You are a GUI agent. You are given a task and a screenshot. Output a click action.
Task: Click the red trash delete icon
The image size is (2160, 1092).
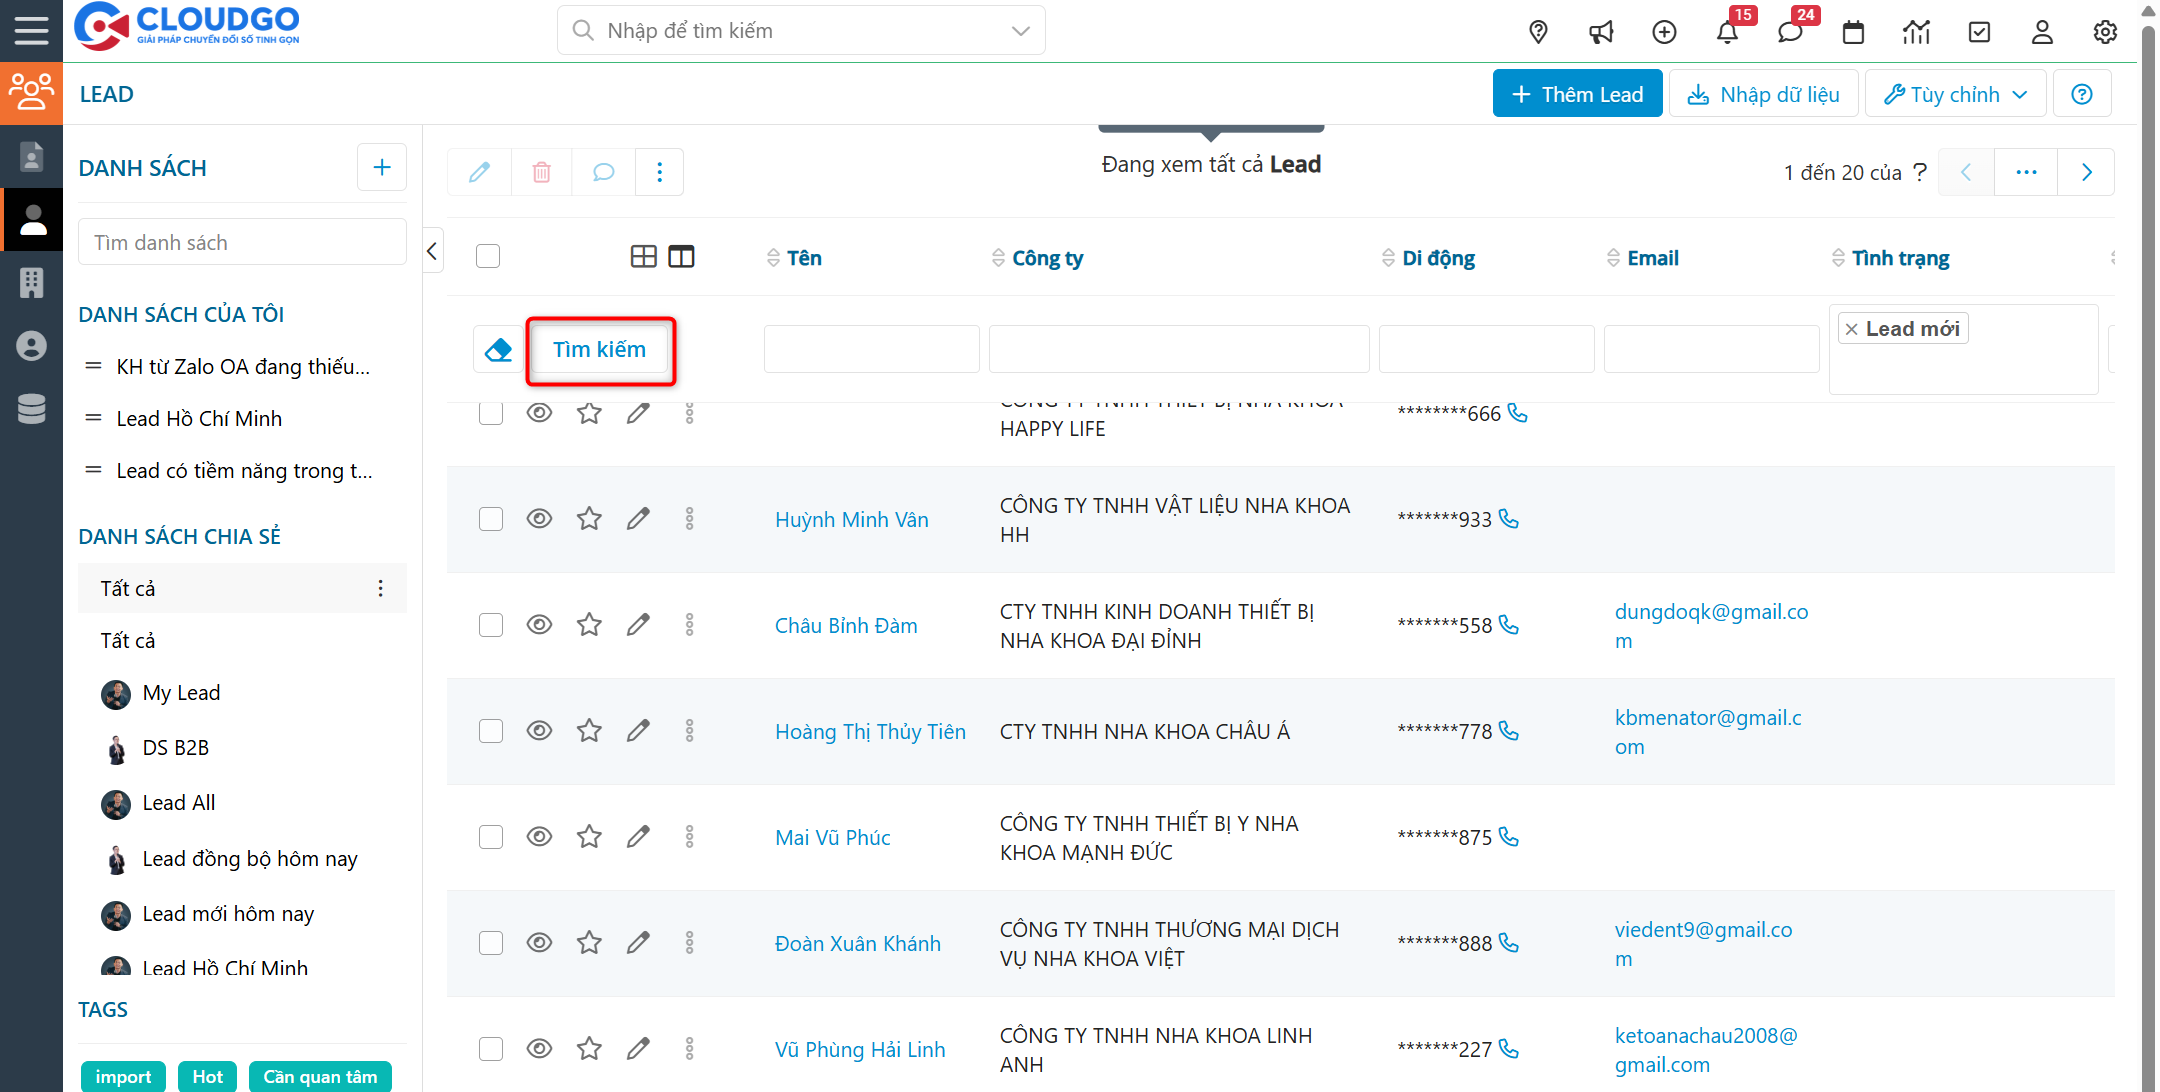(x=541, y=172)
